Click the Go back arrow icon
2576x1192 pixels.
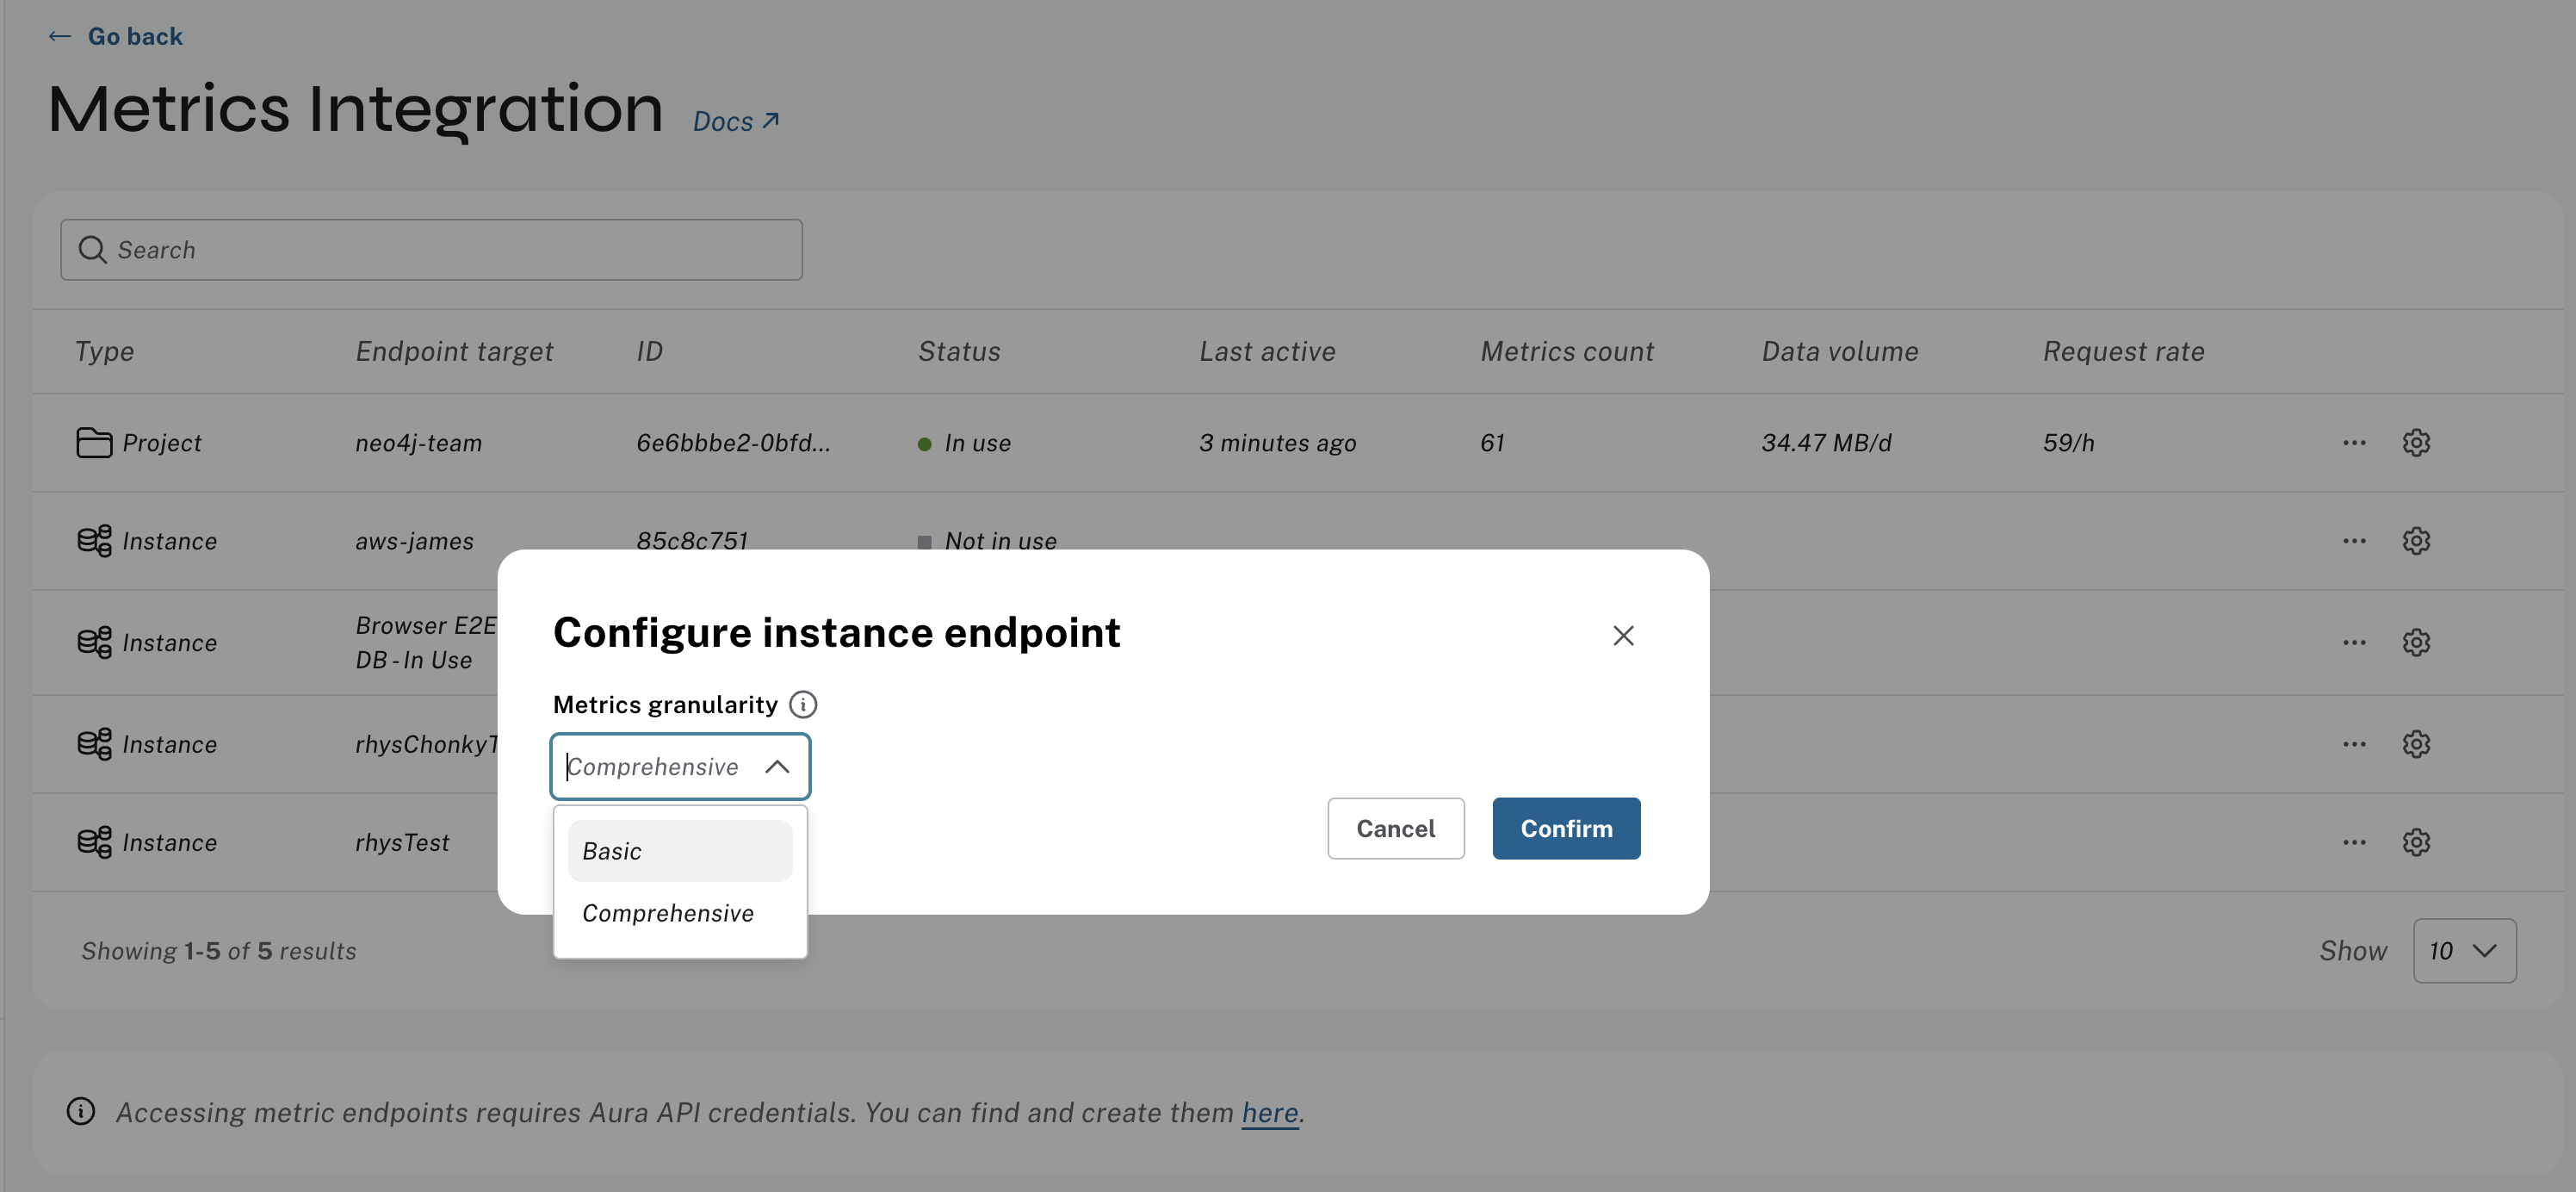(x=60, y=37)
